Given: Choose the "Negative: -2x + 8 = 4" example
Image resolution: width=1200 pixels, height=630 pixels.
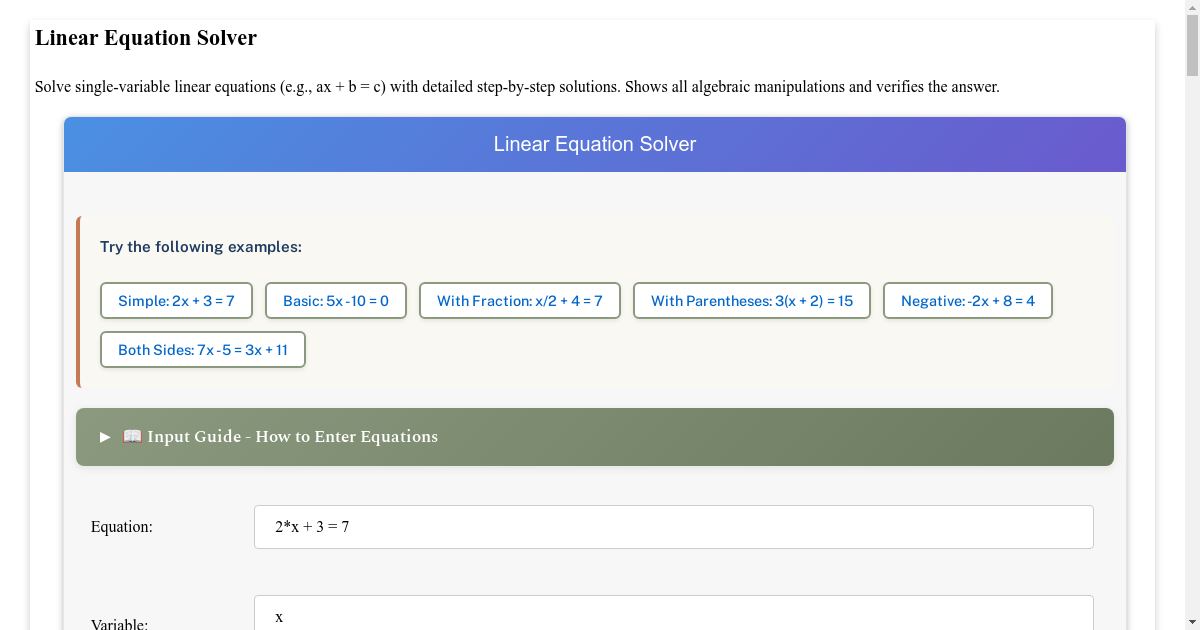Looking at the screenshot, I should pos(967,300).
